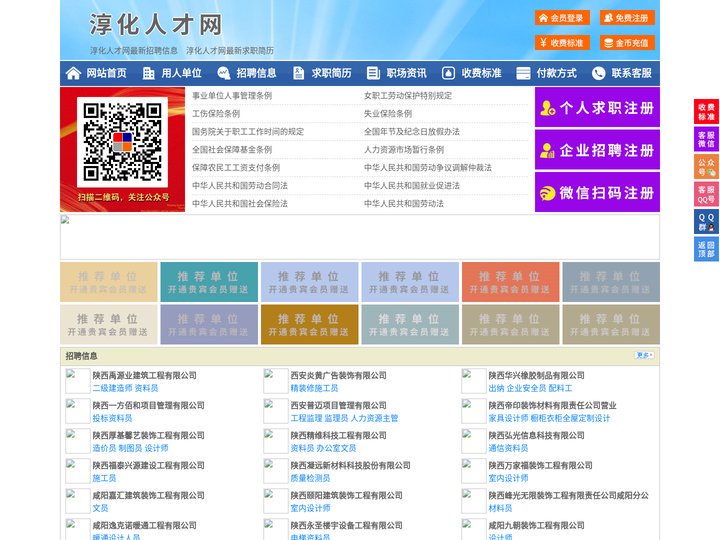The image size is (720, 540).
Task: Click 更多 in the 招聘信息 header
Action: coord(644,355)
